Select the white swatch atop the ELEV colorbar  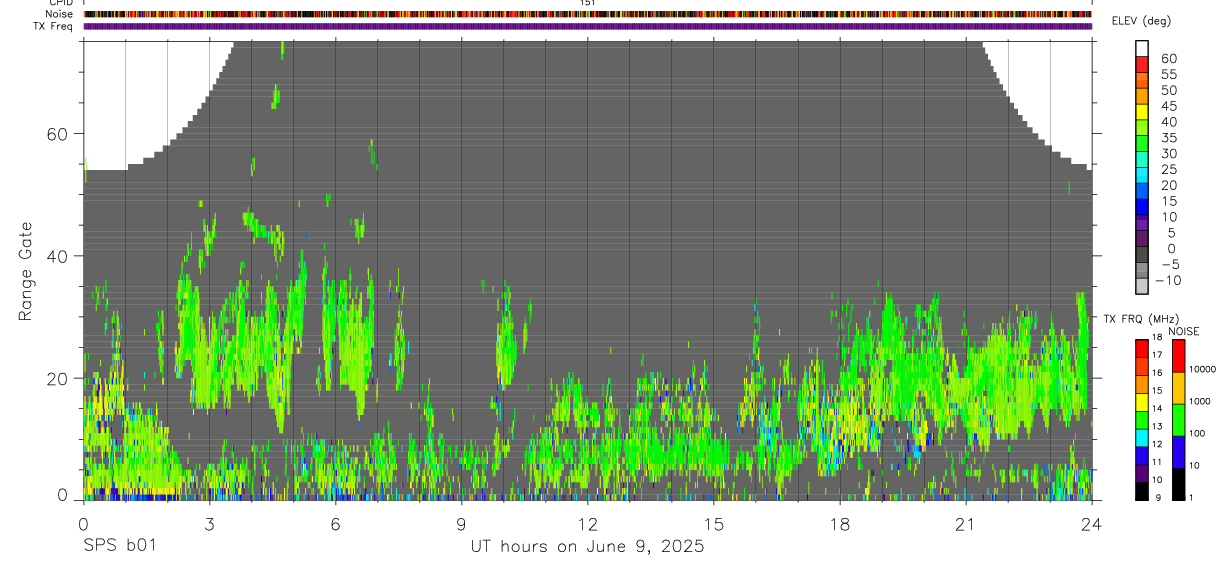tap(1142, 48)
